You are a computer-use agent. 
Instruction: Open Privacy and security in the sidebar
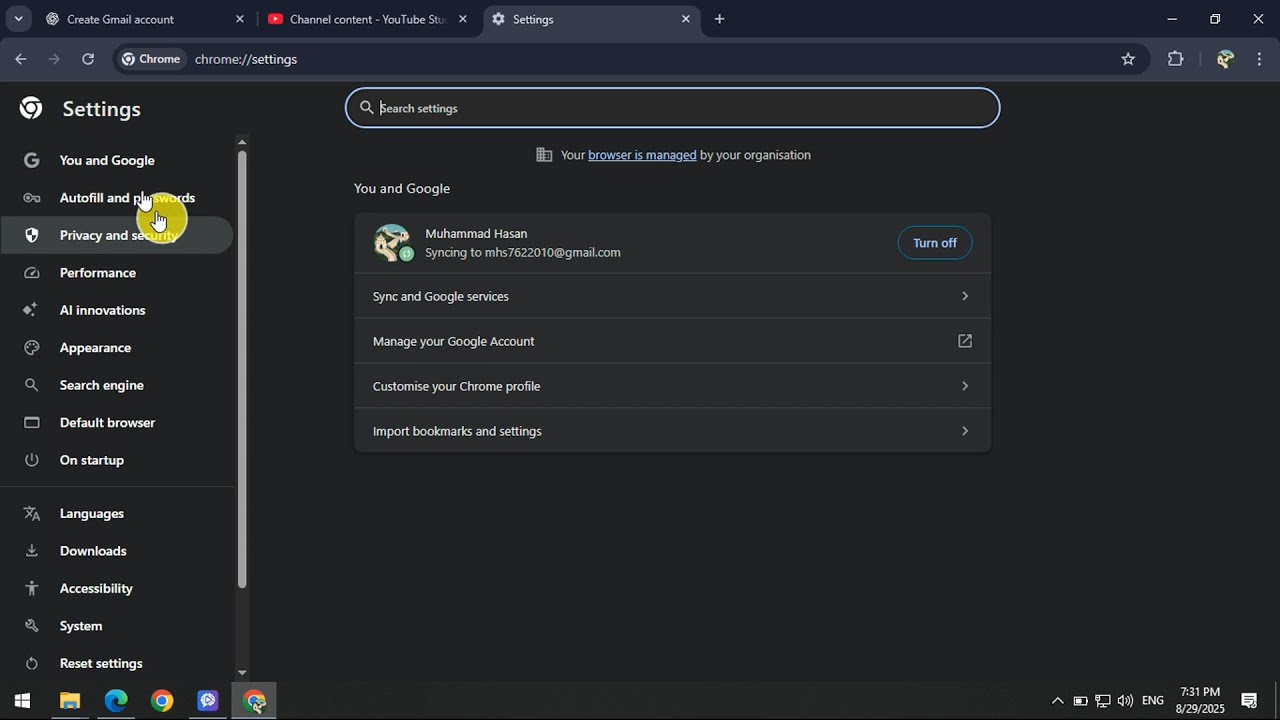tap(116, 235)
